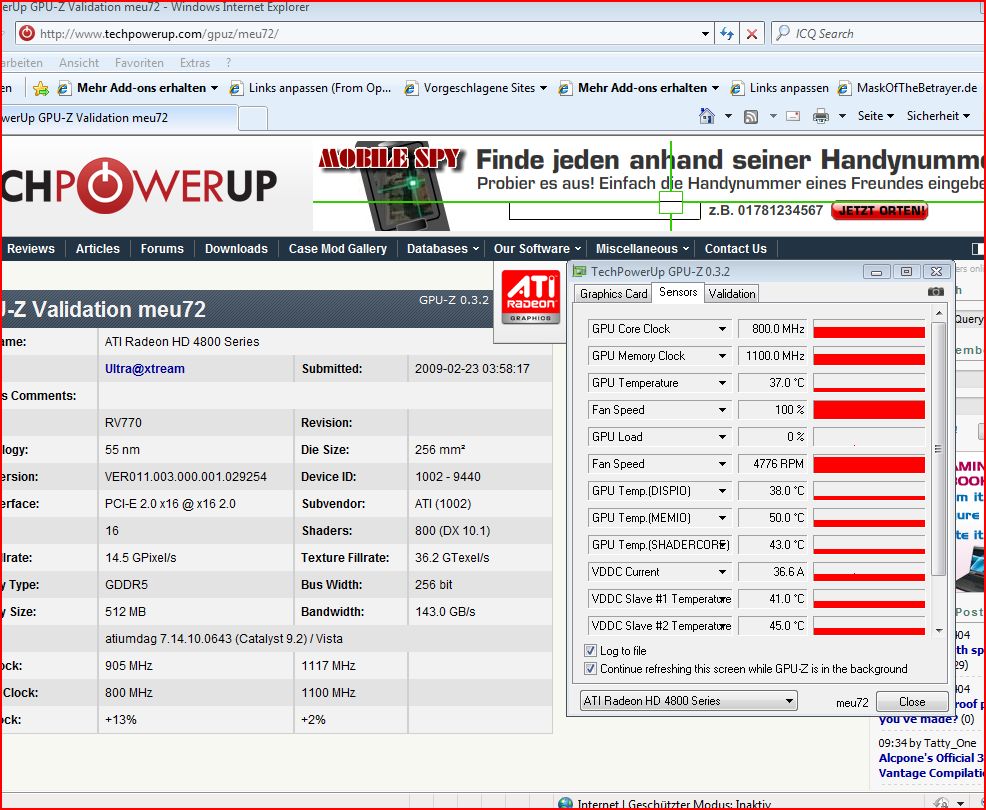Click the GPU-Z screenshot camera icon
Viewport: 986px width, 810px height.
[x=936, y=292]
